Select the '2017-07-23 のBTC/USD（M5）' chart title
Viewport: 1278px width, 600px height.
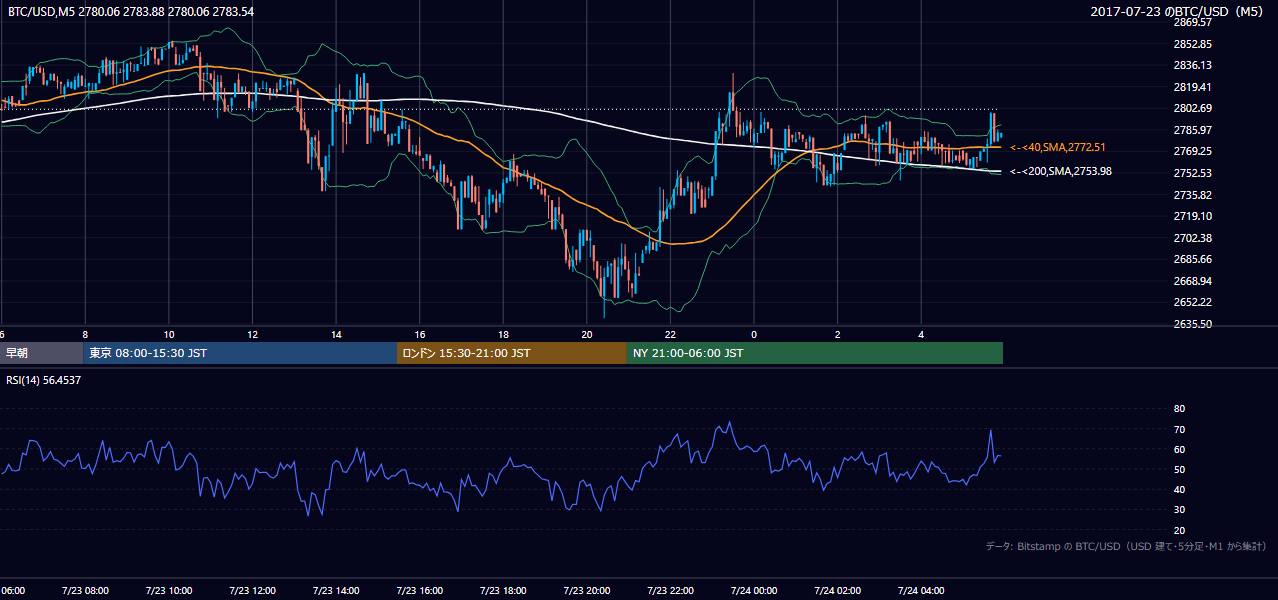point(1179,12)
